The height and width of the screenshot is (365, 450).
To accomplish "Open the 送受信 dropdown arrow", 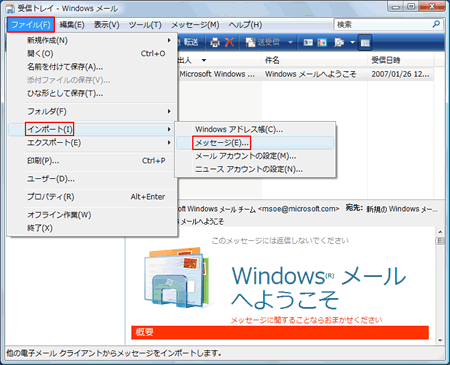I will click(x=290, y=42).
